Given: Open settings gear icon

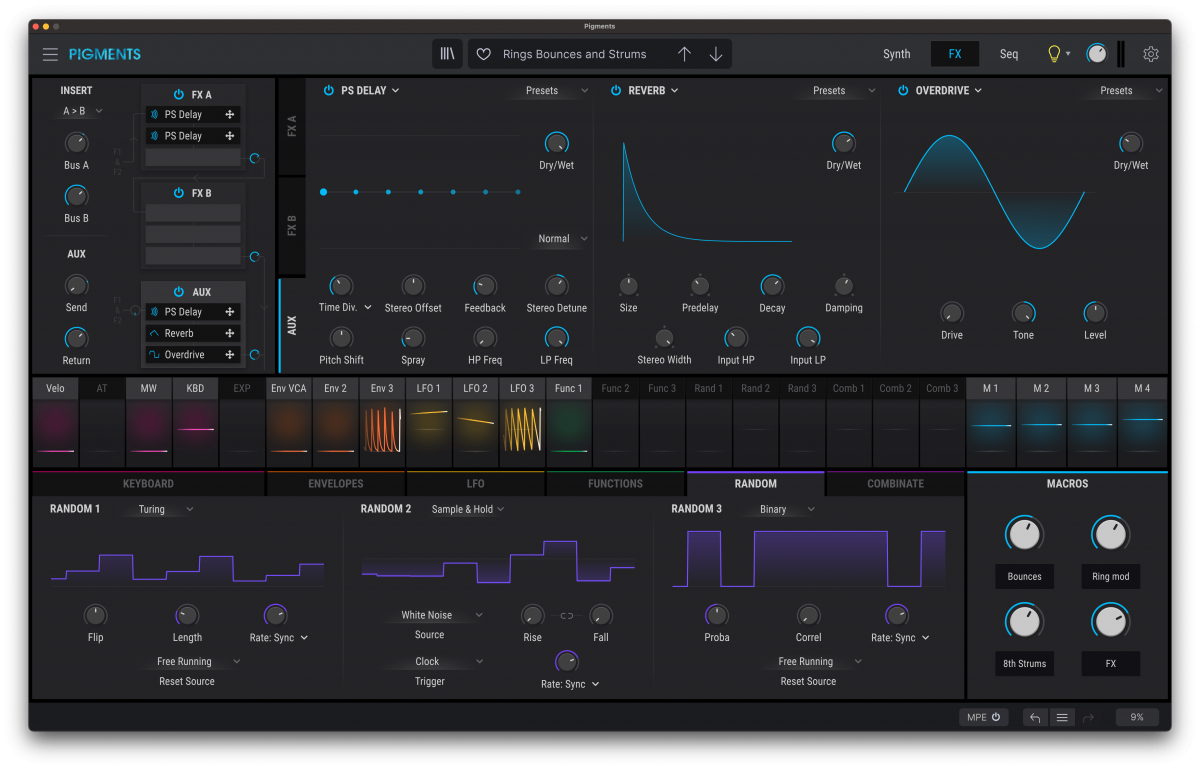Looking at the screenshot, I should coord(1151,54).
